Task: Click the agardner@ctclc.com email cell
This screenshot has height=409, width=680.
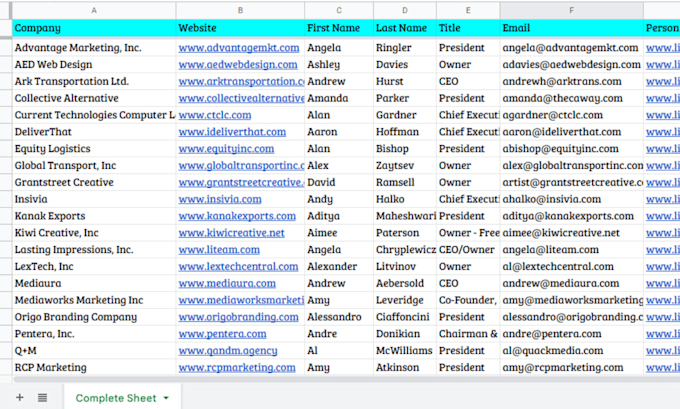Action: [572, 115]
